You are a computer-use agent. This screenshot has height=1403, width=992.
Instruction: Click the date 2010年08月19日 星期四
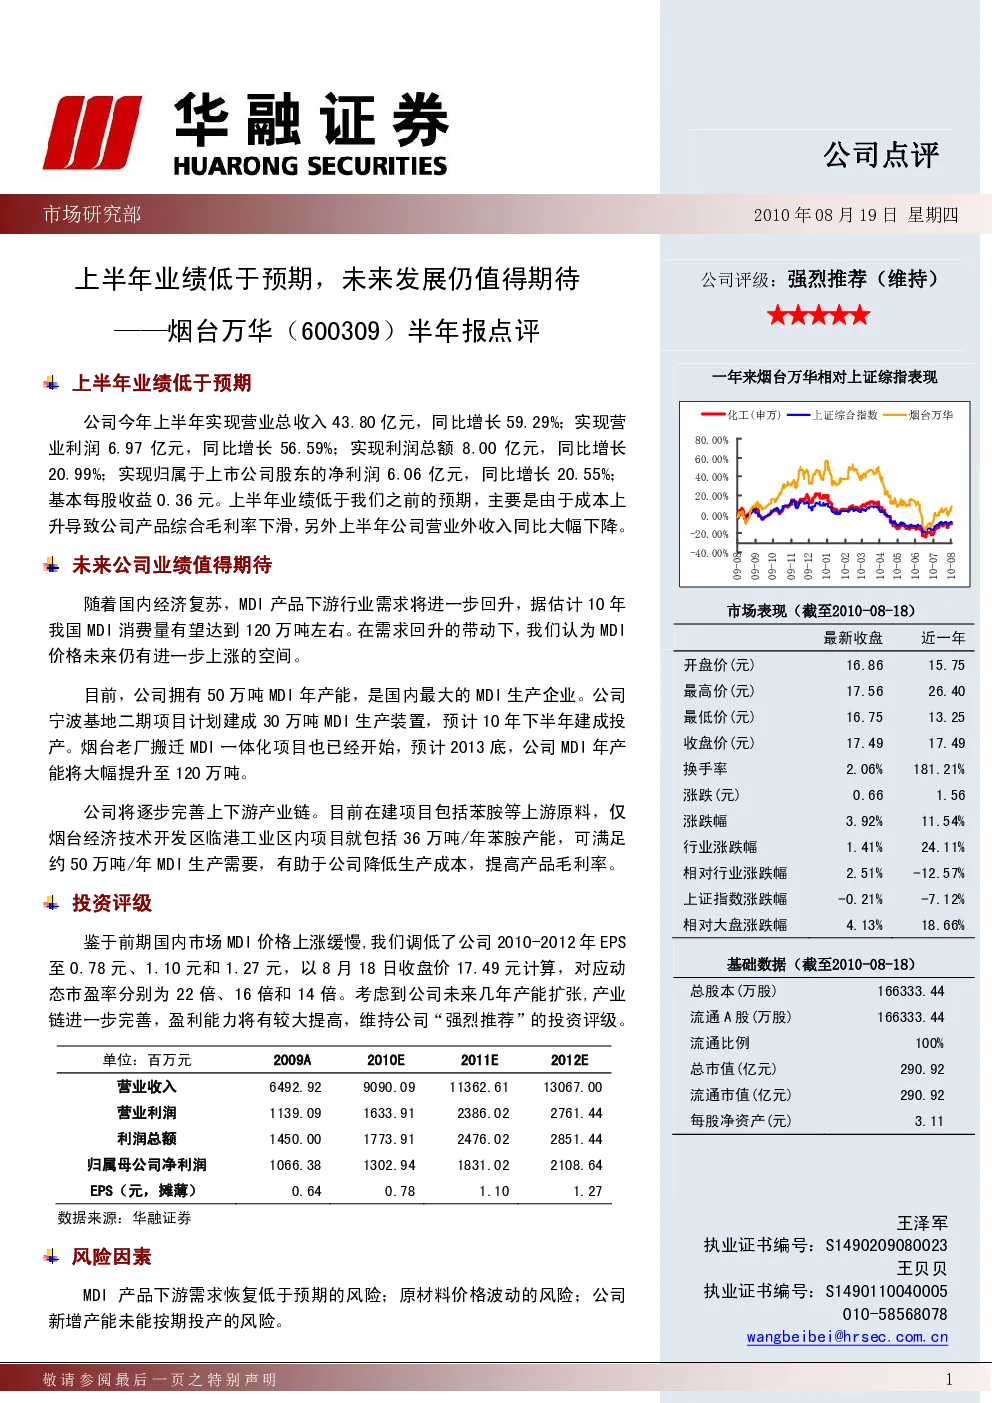(856, 215)
